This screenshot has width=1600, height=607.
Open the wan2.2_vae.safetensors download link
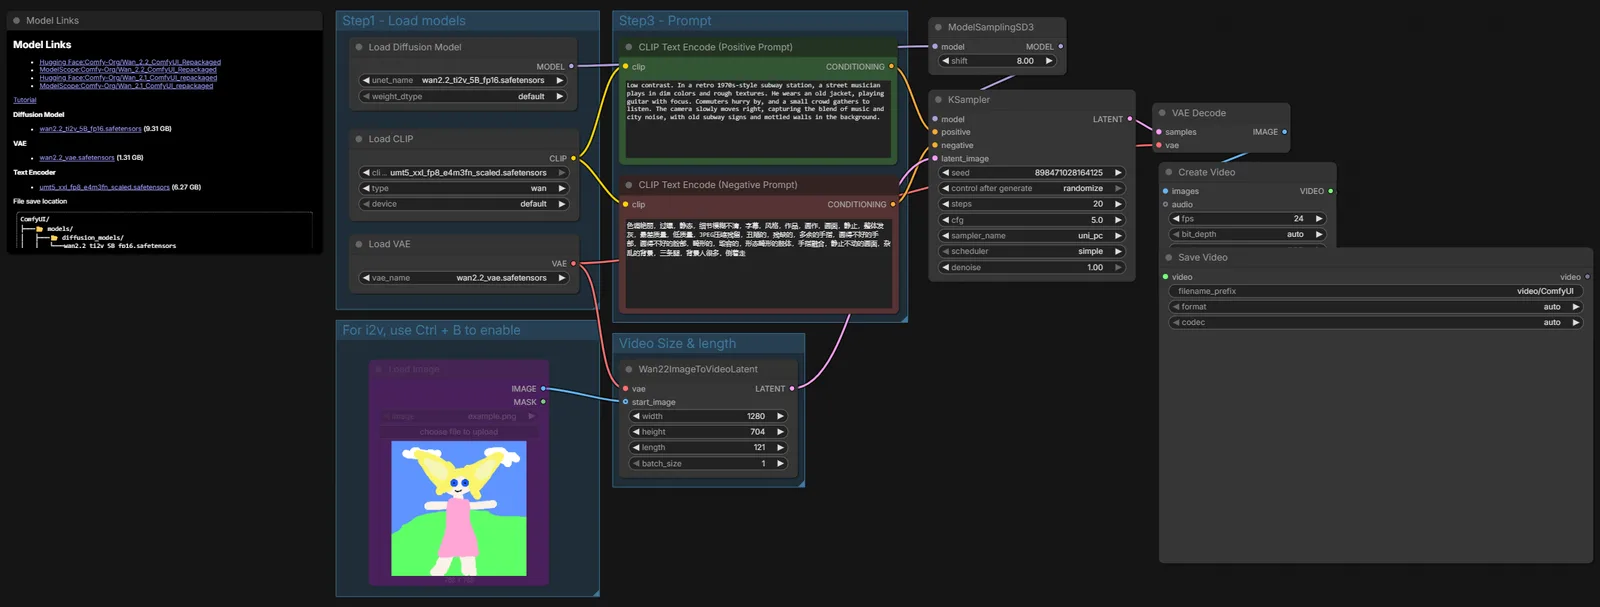click(77, 158)
